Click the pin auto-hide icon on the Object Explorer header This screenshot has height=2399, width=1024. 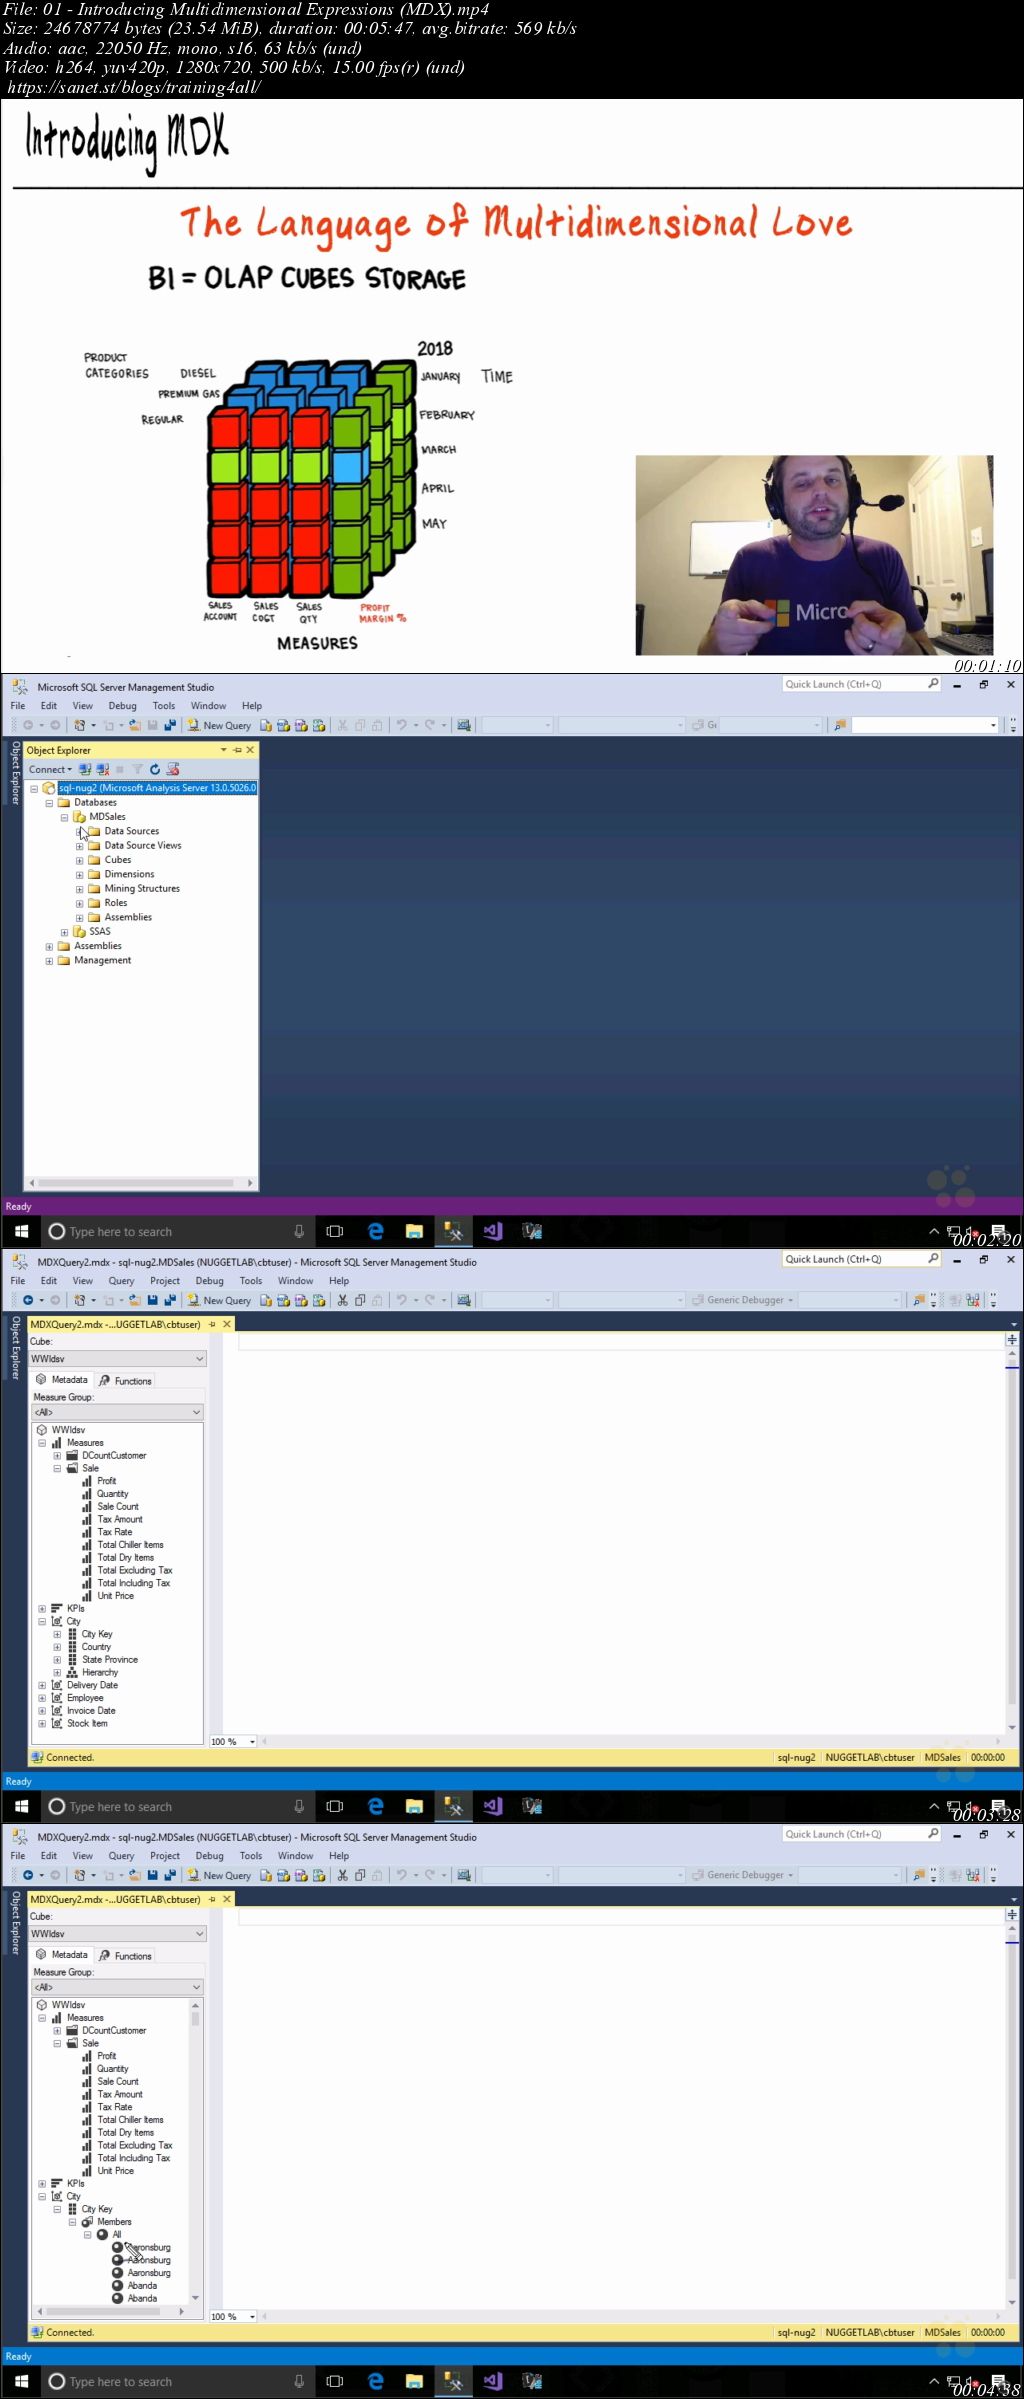(x=237, y=750)
